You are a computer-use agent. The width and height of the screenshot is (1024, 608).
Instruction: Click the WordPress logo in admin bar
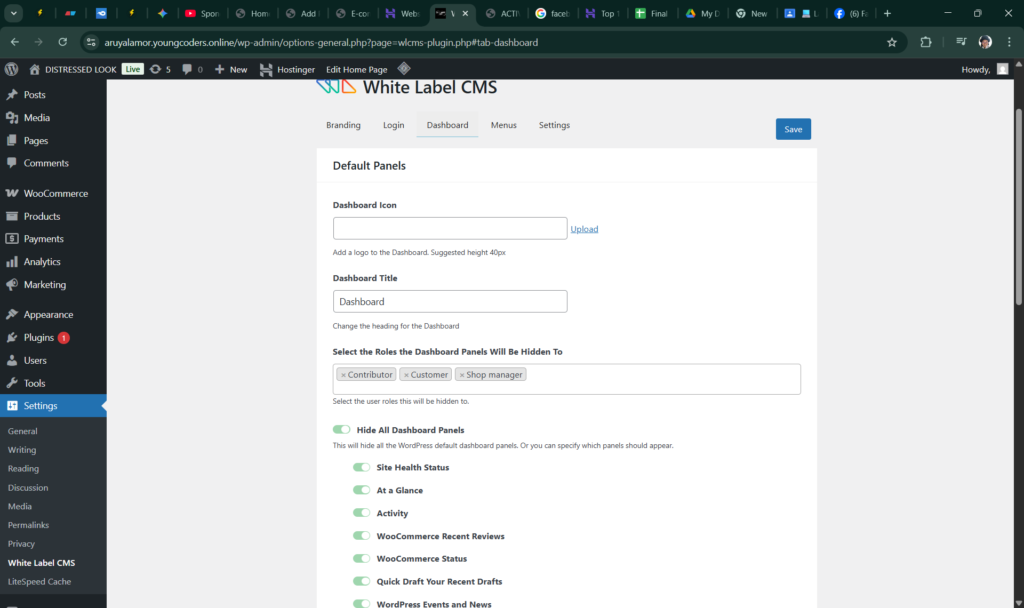pos(12,69)
